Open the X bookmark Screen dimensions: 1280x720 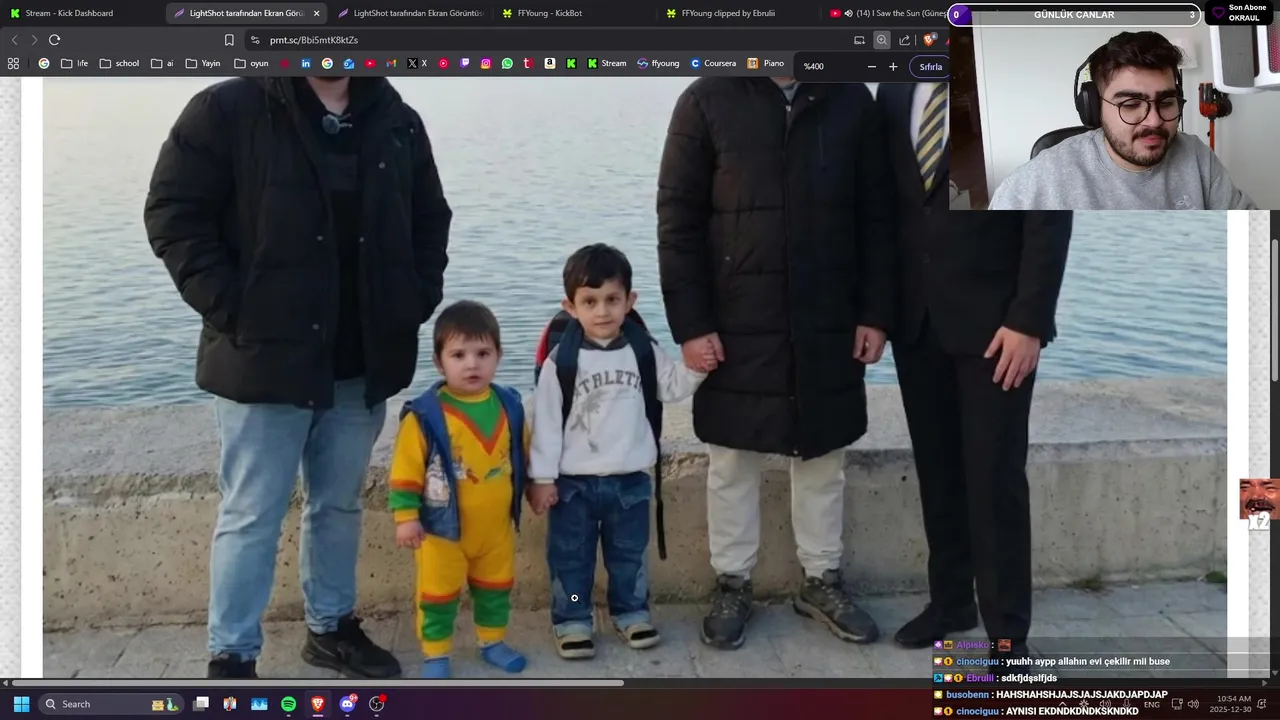pos(417,63)
